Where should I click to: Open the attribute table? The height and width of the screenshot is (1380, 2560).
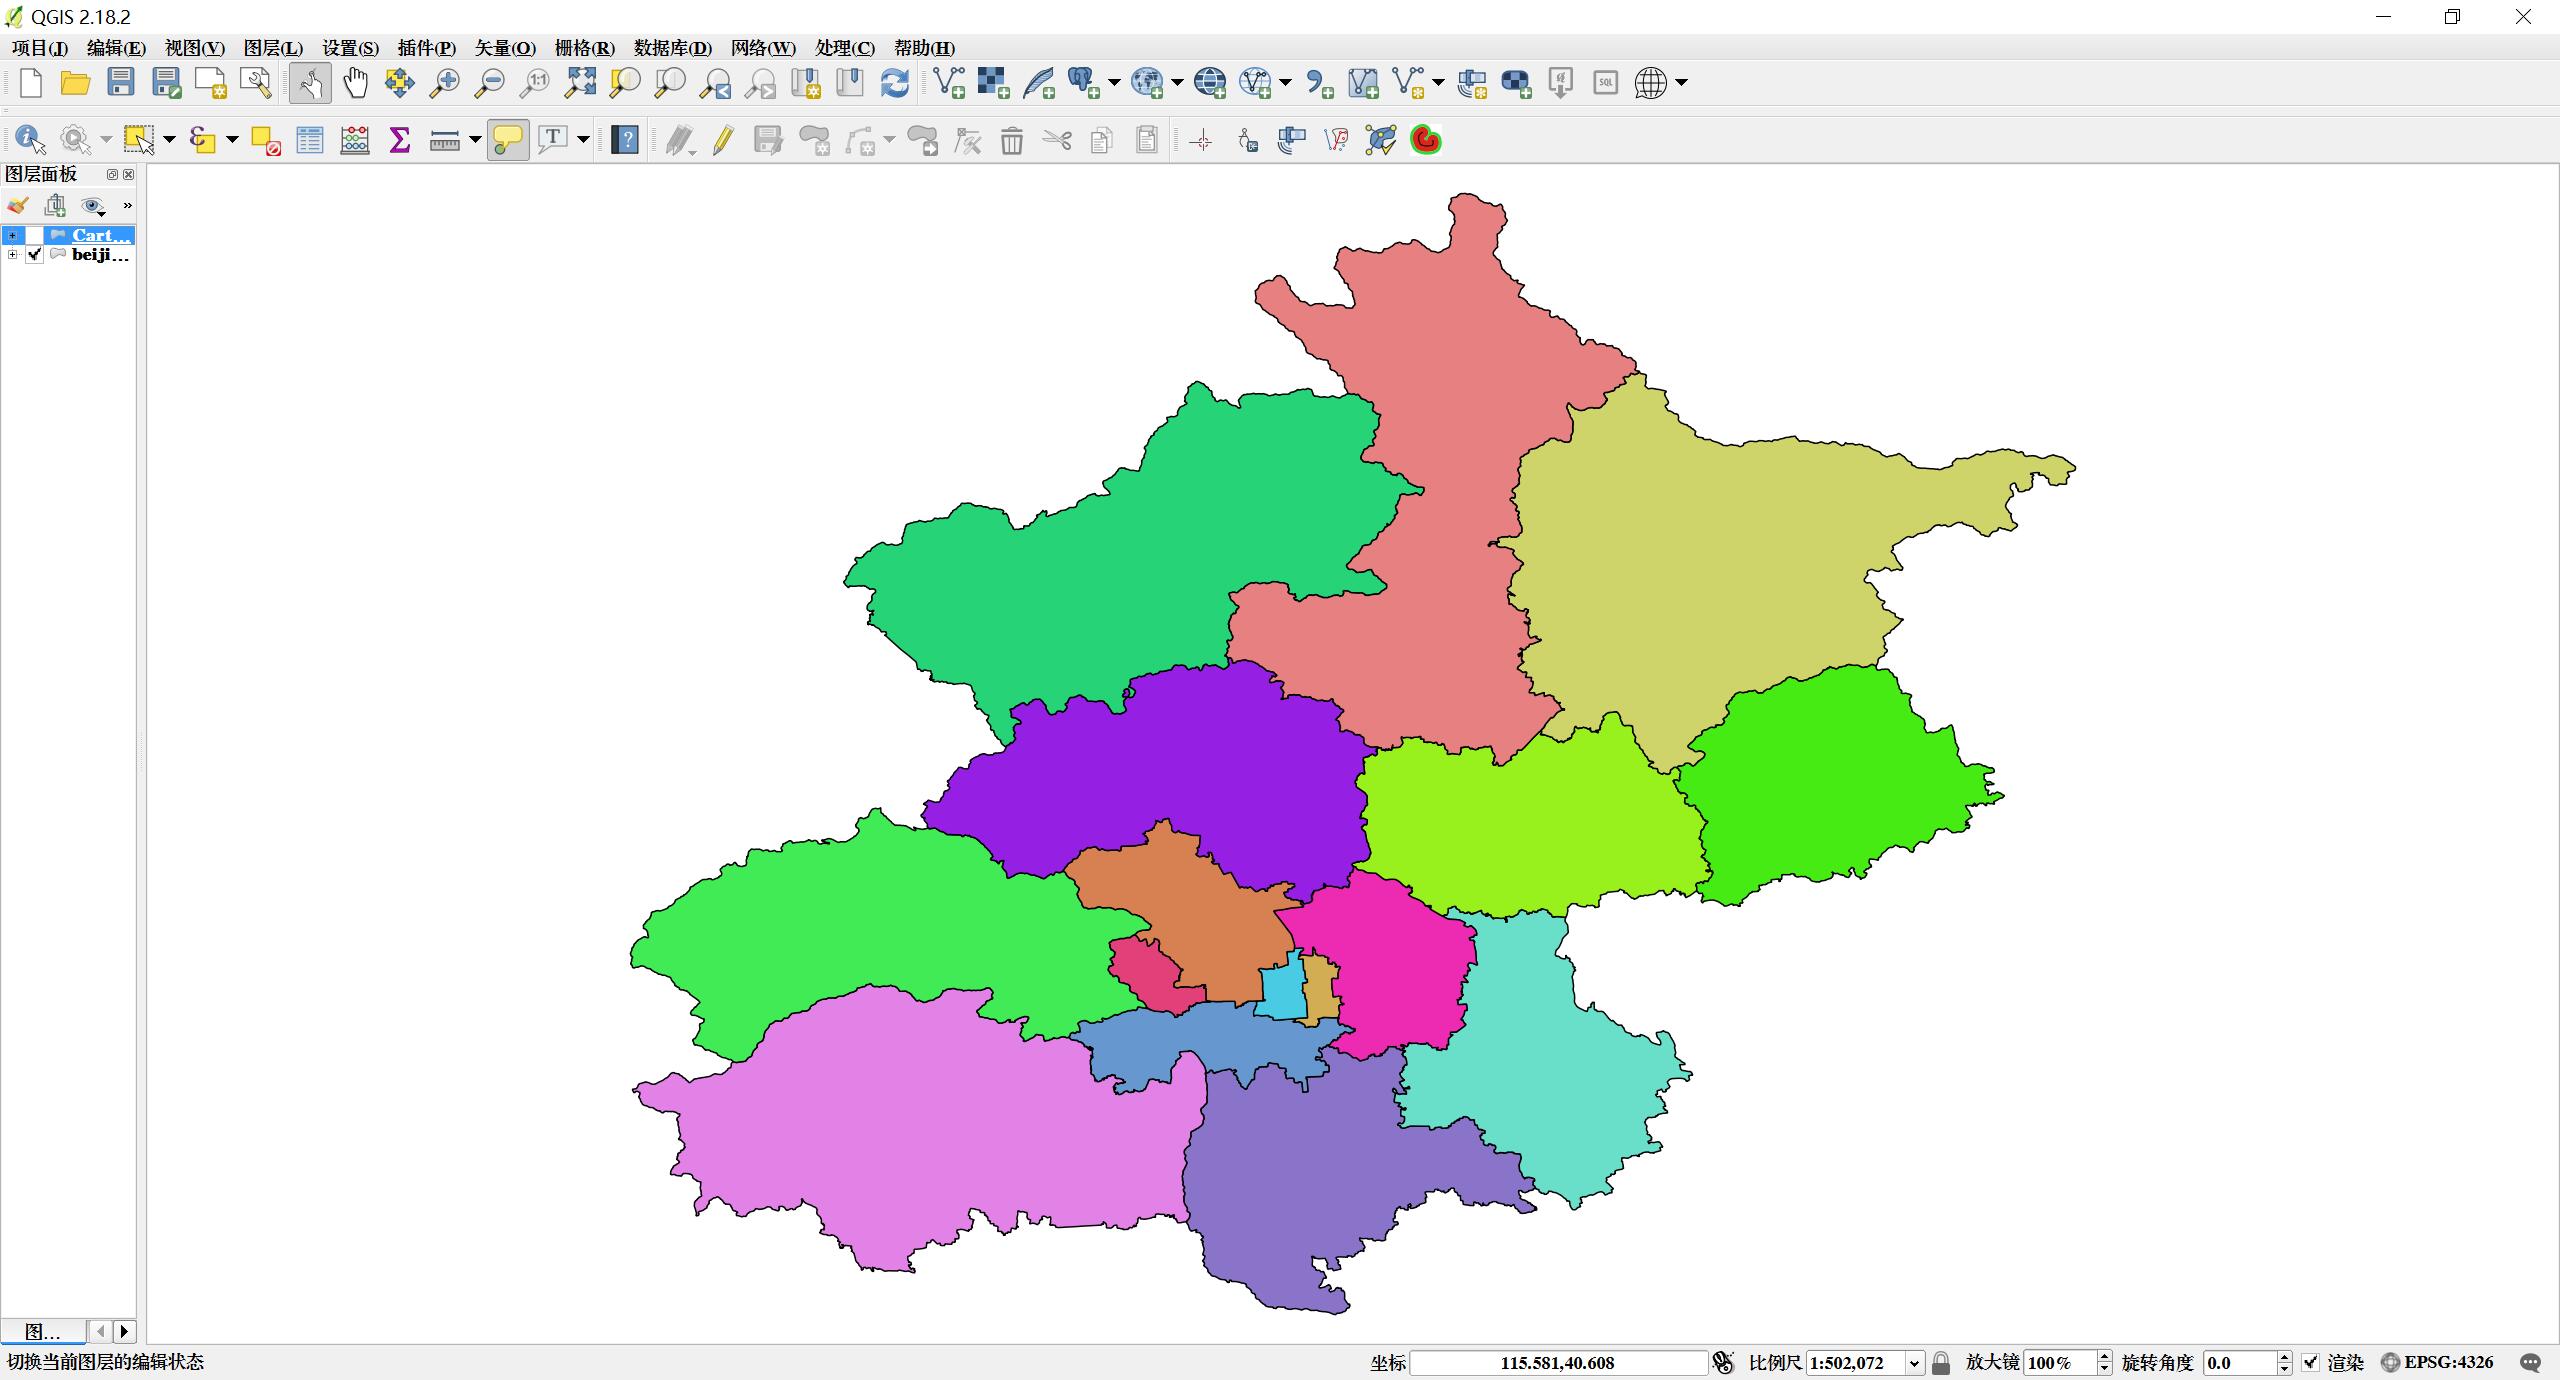pyautogui.click(x=310, y=140)
